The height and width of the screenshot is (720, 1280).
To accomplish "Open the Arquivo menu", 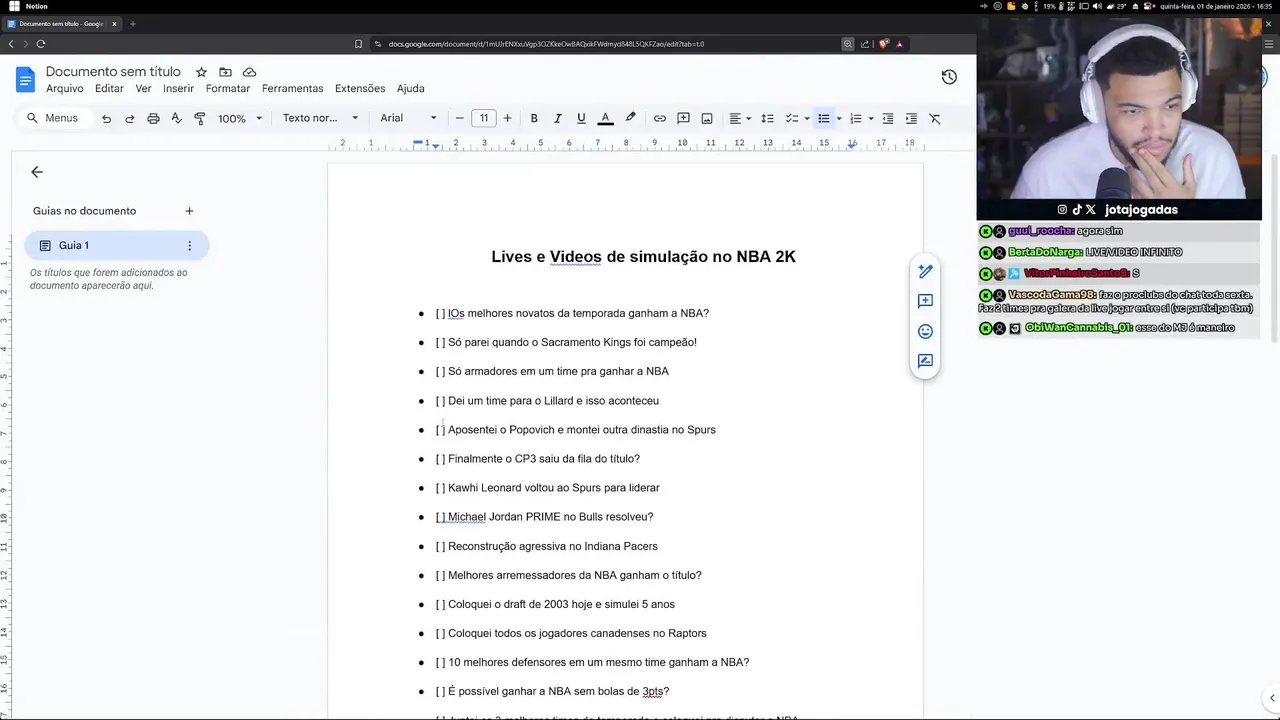I will click(65, 89).
